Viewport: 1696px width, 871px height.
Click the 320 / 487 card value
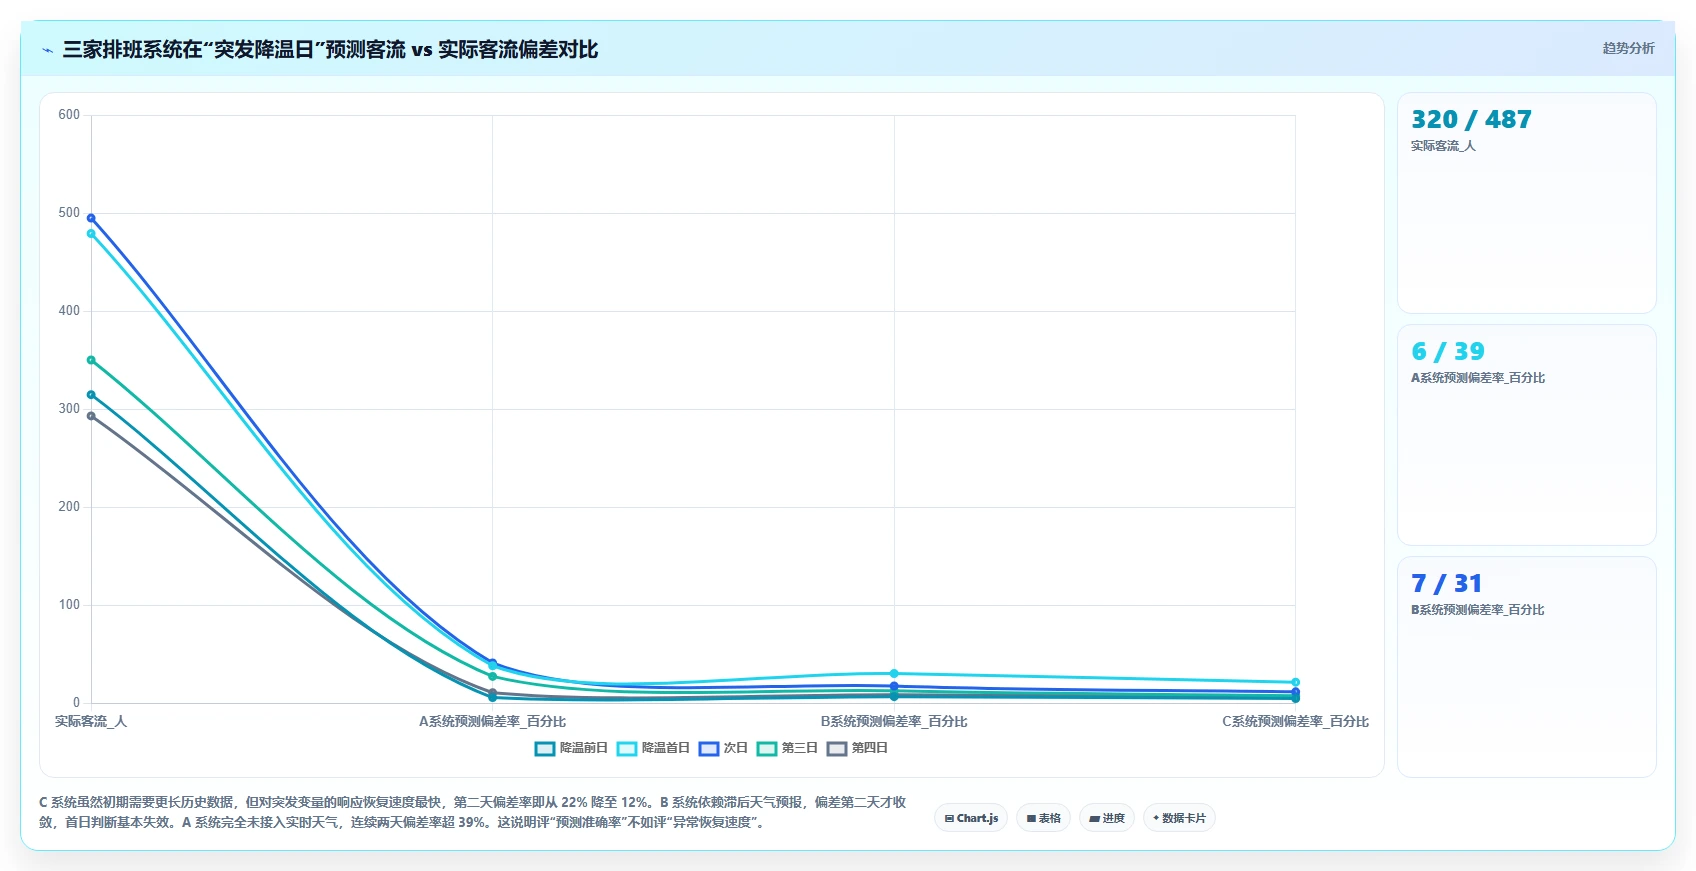[1471, 120]
